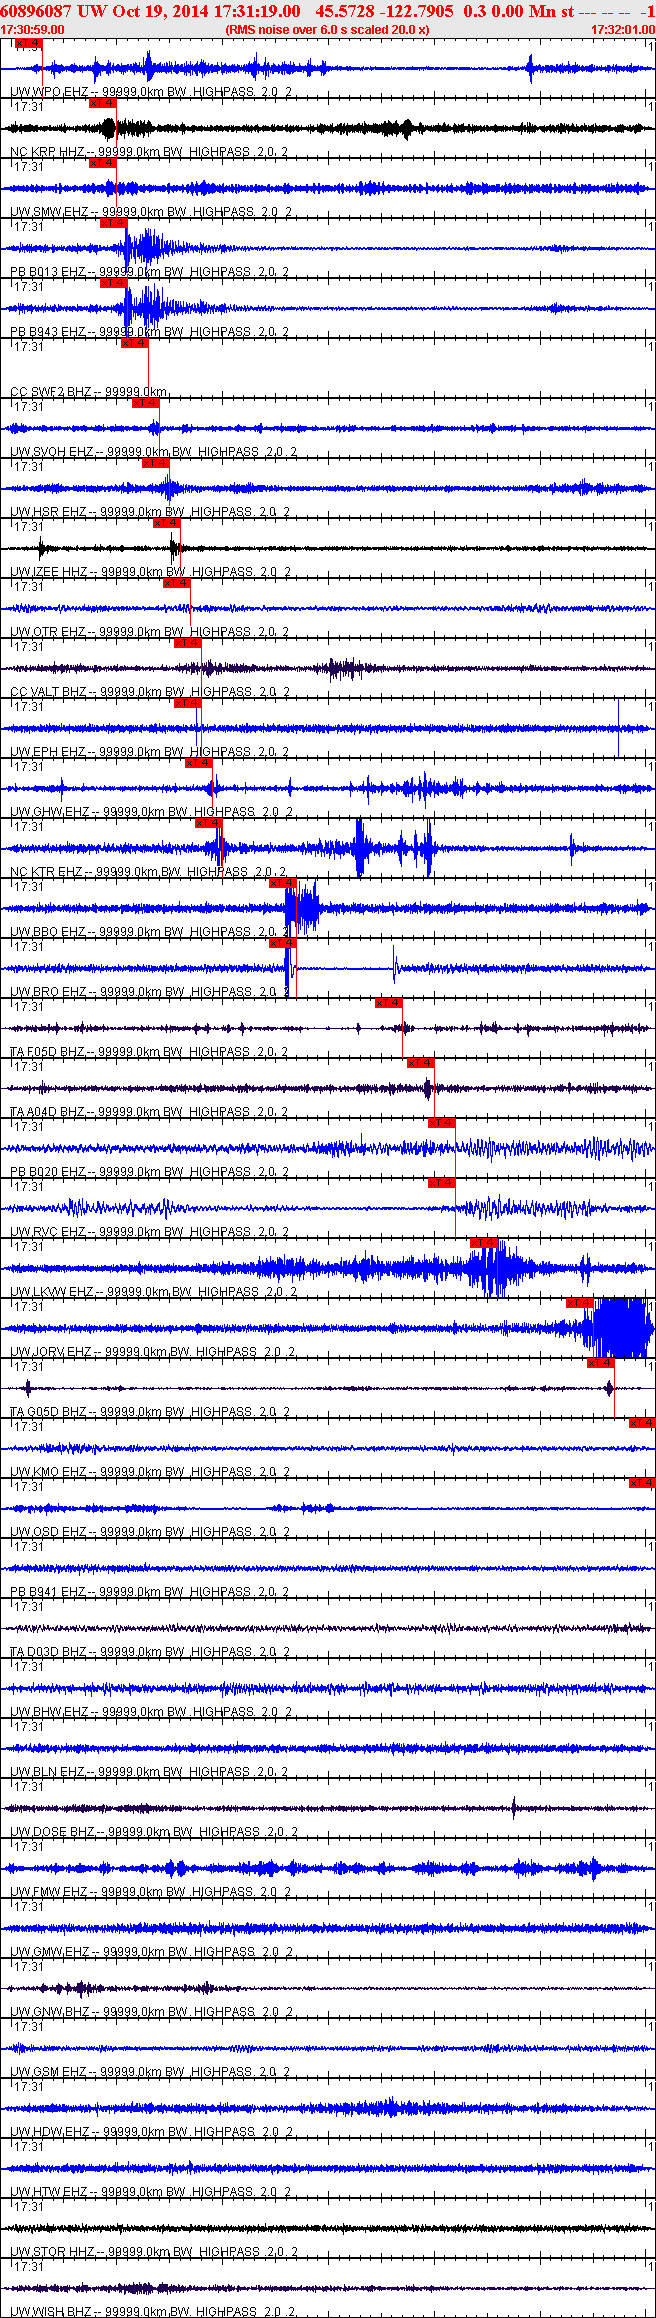The width and height of the screenshot is (656, 2318).
Task: Click the red pick flag on UW.BBO trace
Action: click(284, 883)
